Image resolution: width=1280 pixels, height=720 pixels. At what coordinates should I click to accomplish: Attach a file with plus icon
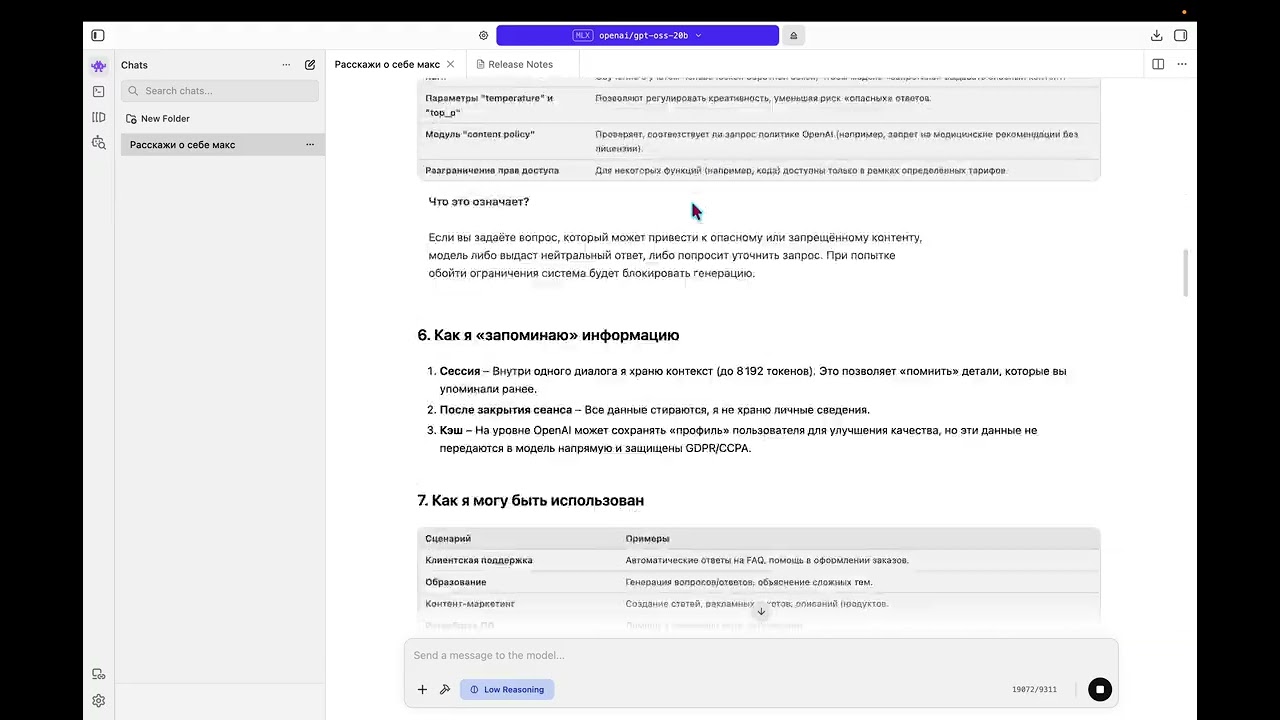pos(422,689)
